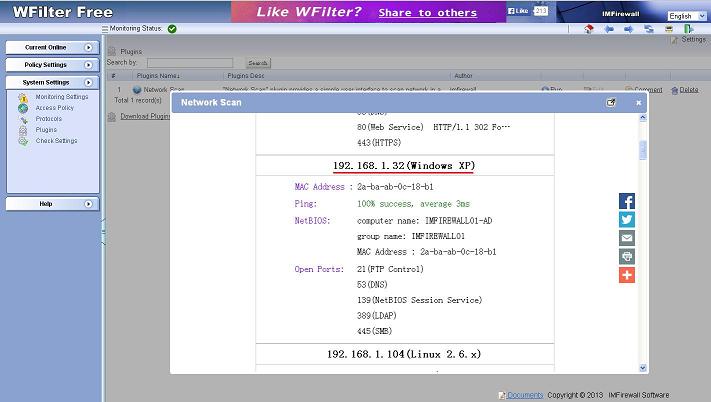The image size is (711, 402).
Task: Click the 443(HTTPS) port entry
Action: pos(379,143)
